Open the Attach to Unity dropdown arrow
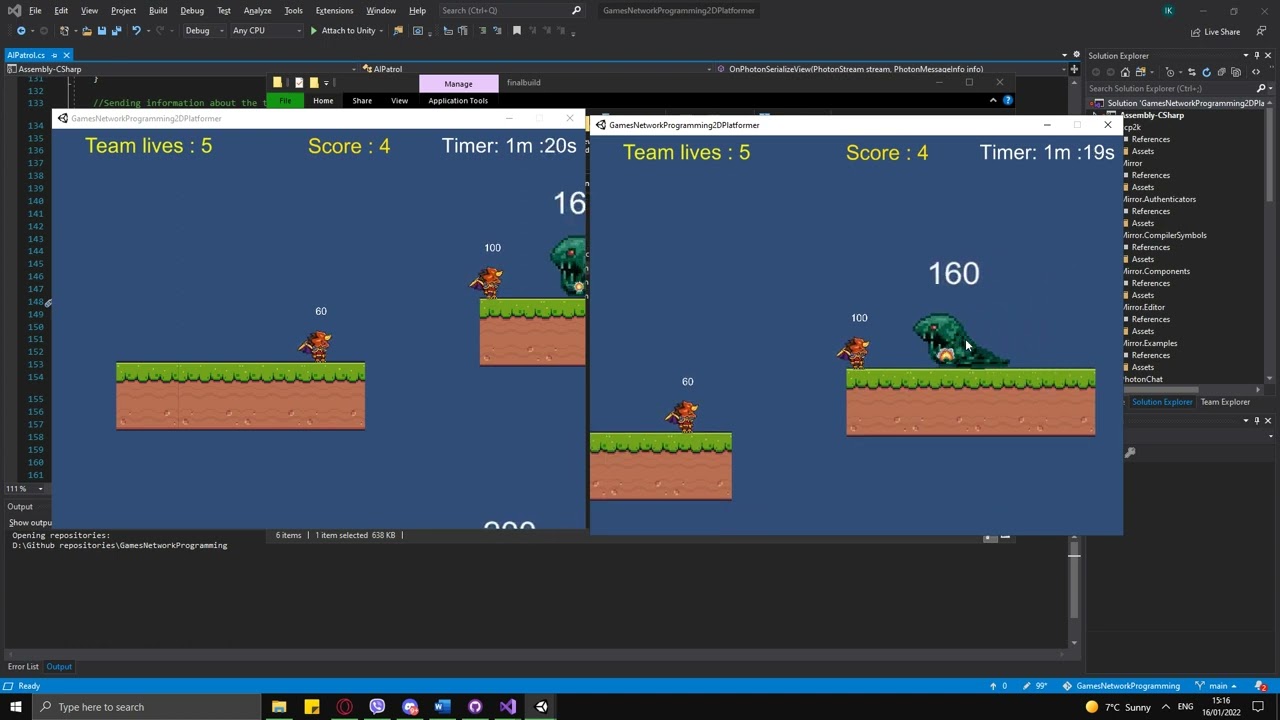The image size is (1280, 720). (381, 31)
